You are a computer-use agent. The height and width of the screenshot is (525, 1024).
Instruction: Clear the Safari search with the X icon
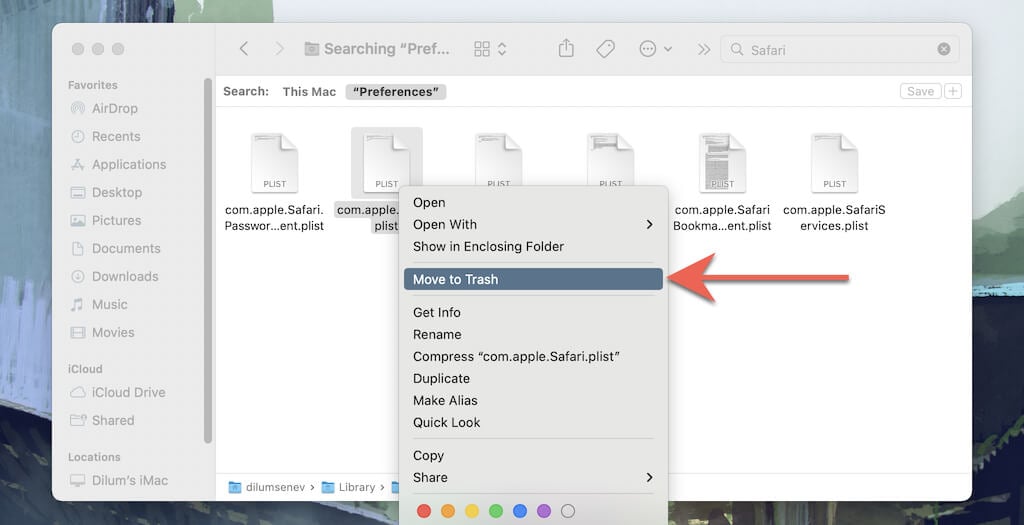[x=943, y=49]
